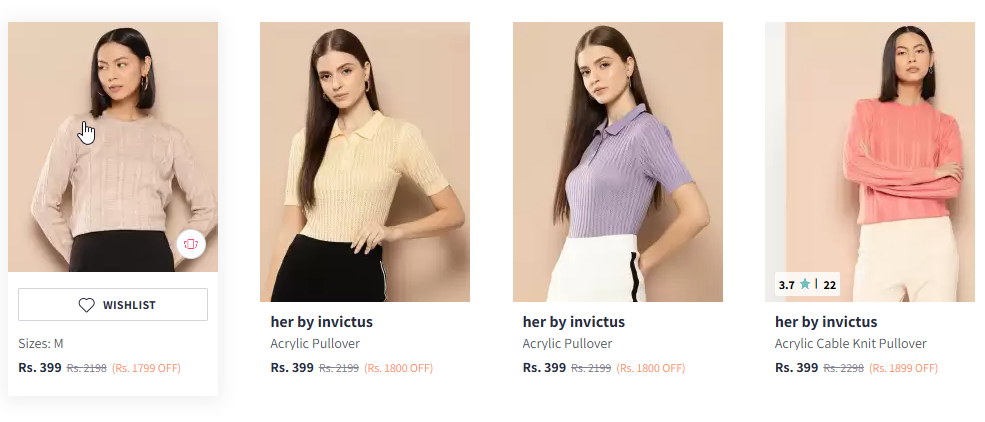This screenshot has width=985, height=422.
Task: Click Acrylic Pullover title under purple polo
Action: 567,344
